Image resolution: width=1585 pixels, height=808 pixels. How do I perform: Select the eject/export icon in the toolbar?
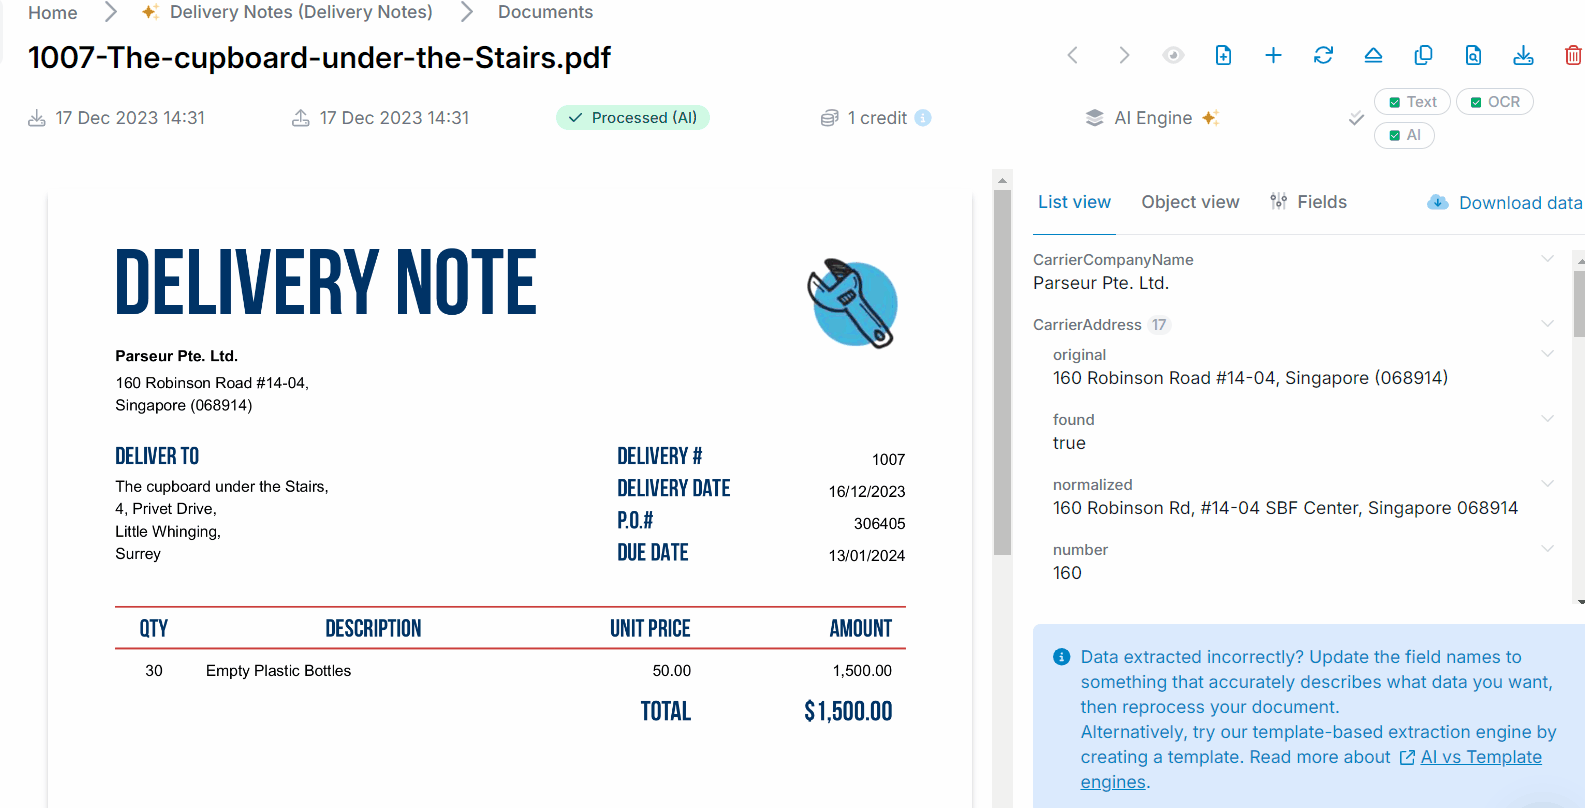tap(1373, 55)
